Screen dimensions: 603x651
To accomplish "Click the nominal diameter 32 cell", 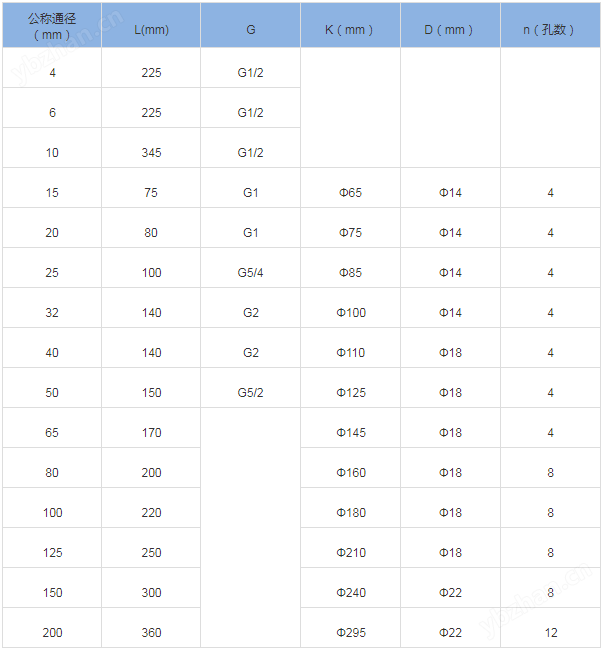I will coord(52,312).
